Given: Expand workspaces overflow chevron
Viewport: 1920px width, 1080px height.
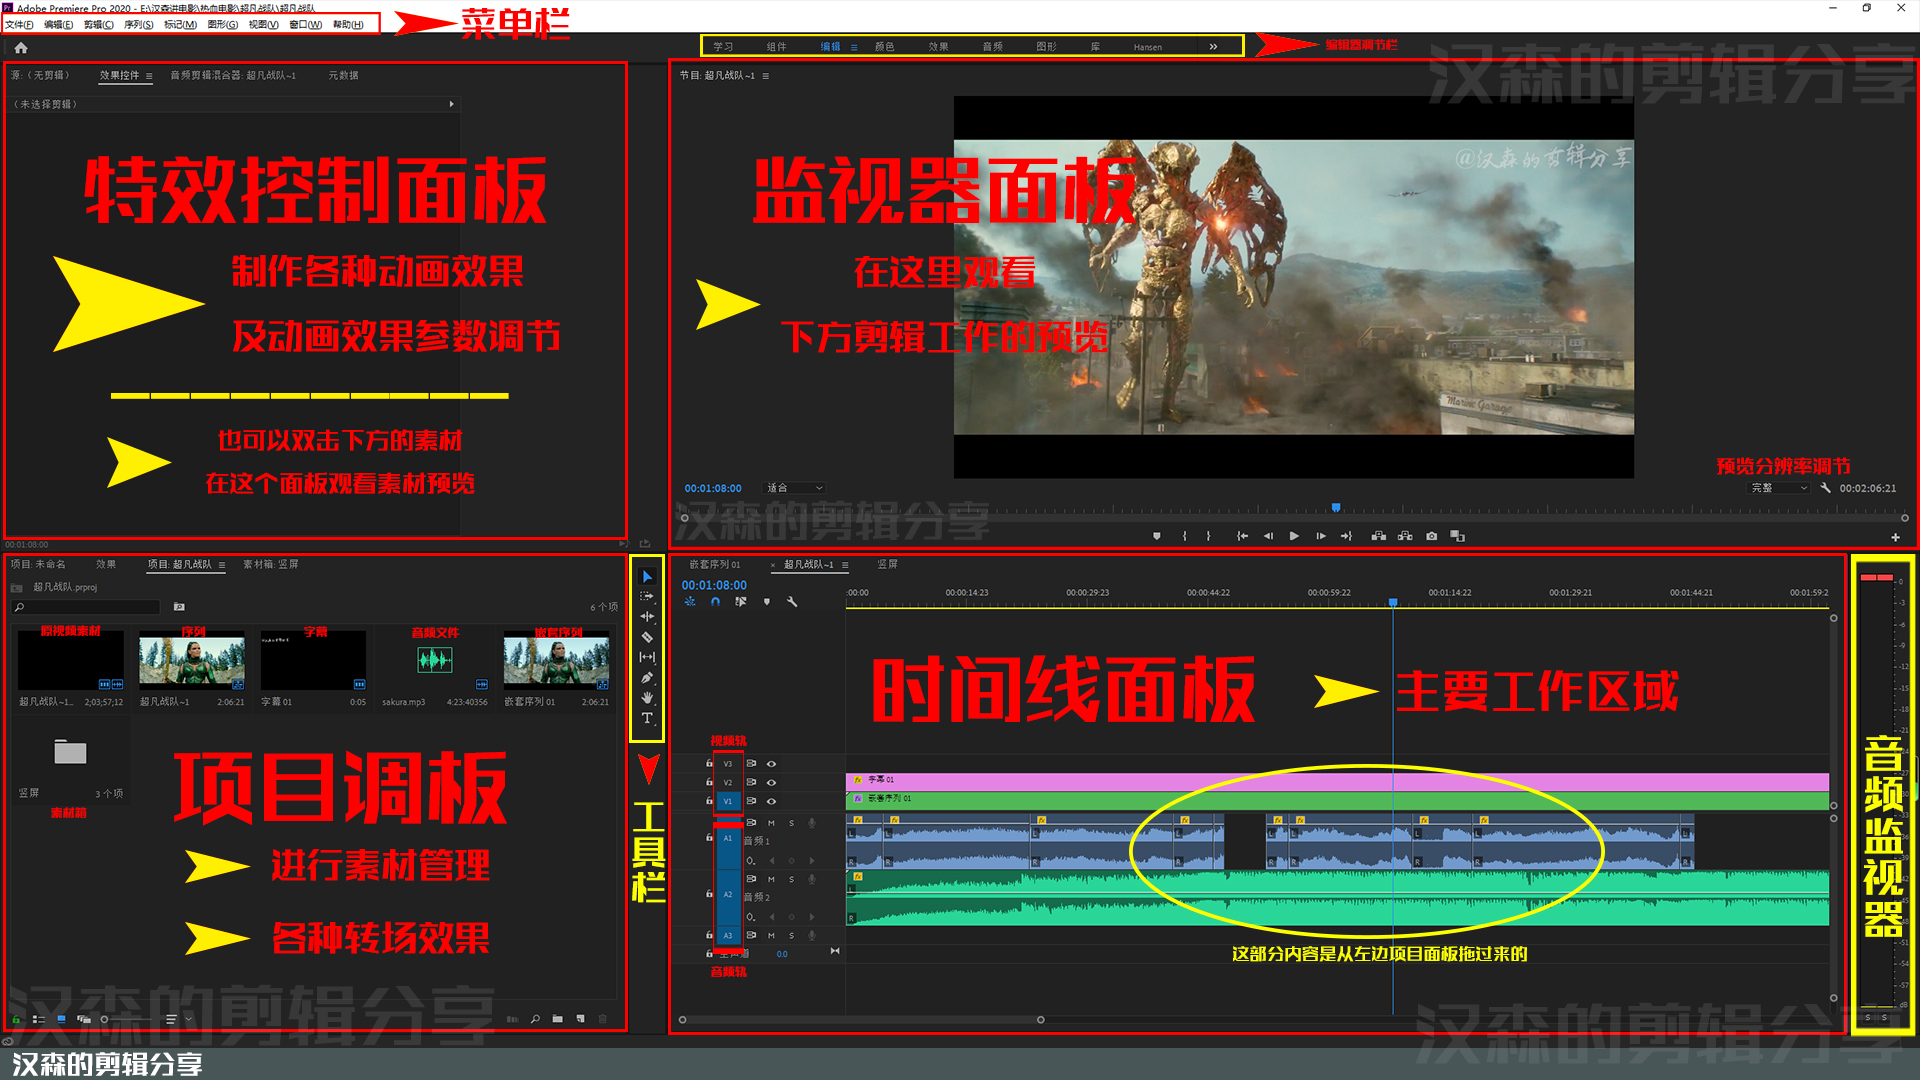Looking at the screenshot, I should [1213, 46].
